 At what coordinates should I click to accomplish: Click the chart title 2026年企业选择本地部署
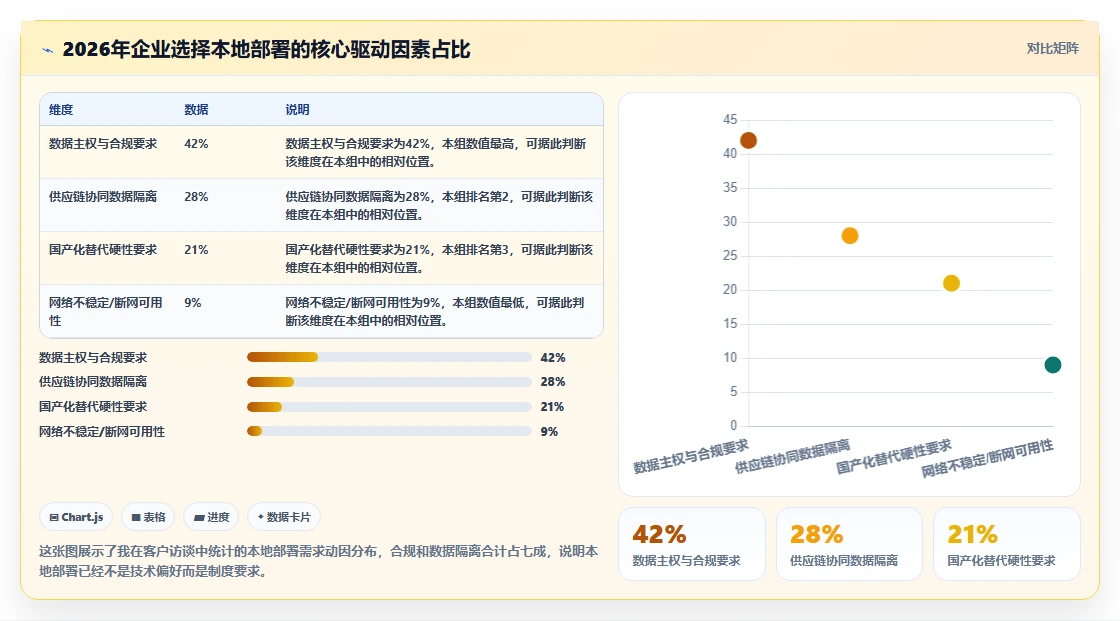tap(266, 49)
